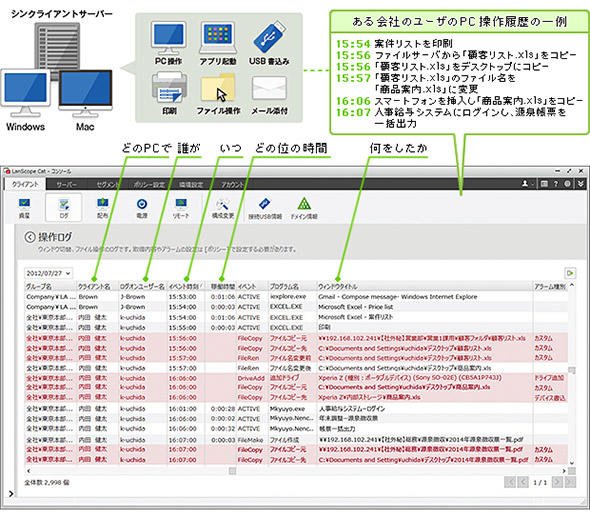The height and width of the screenshot is (519, 590).
Task: Select the FileMake event cell
Action: [x=250, y=440]
